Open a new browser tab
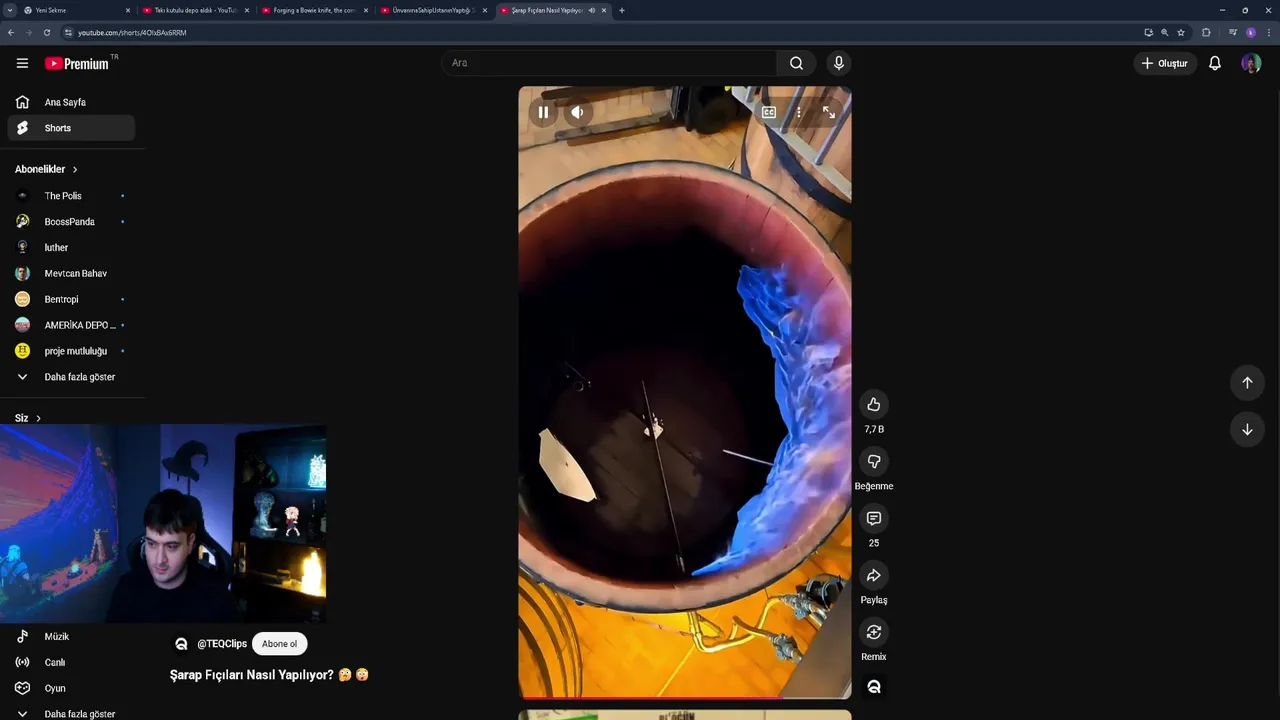Screen dimensions: 1280x720 (x=622, y=10)
